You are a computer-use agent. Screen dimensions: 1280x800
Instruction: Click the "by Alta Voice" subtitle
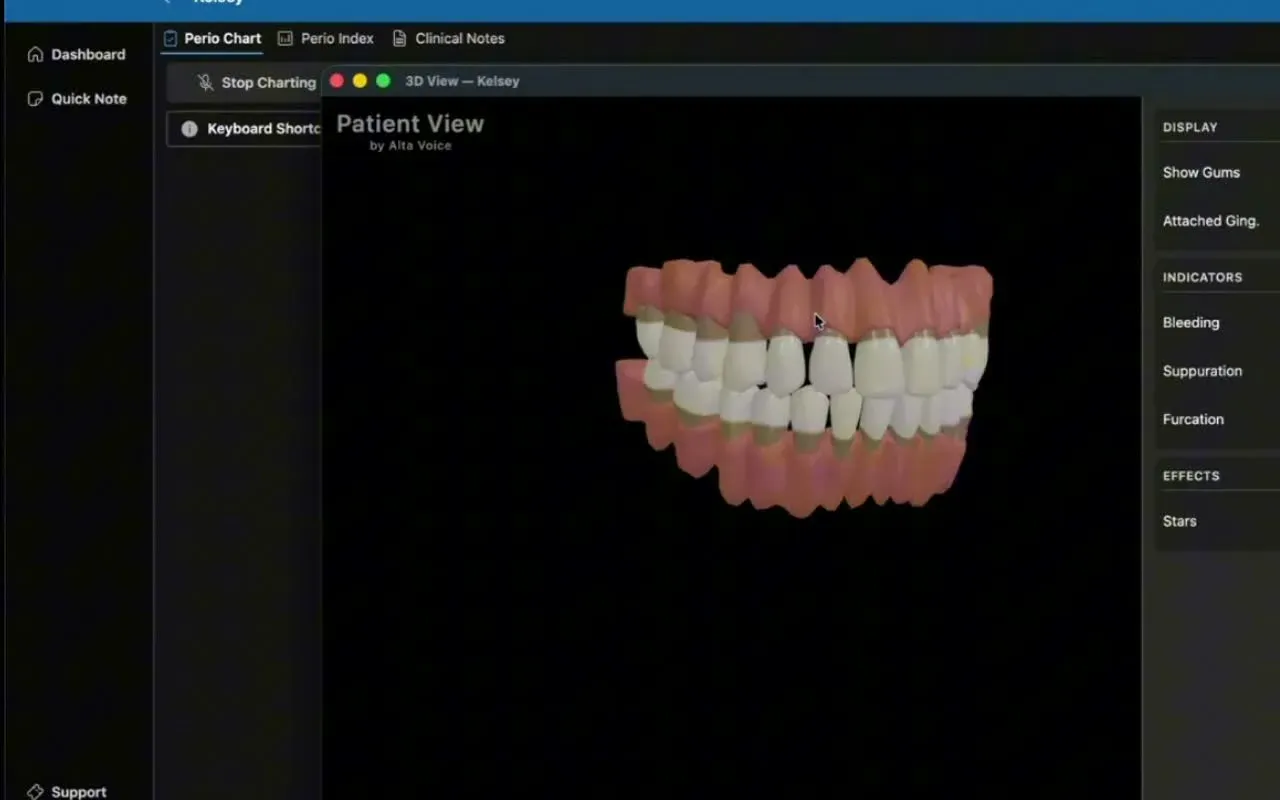(x=410, y=146)
